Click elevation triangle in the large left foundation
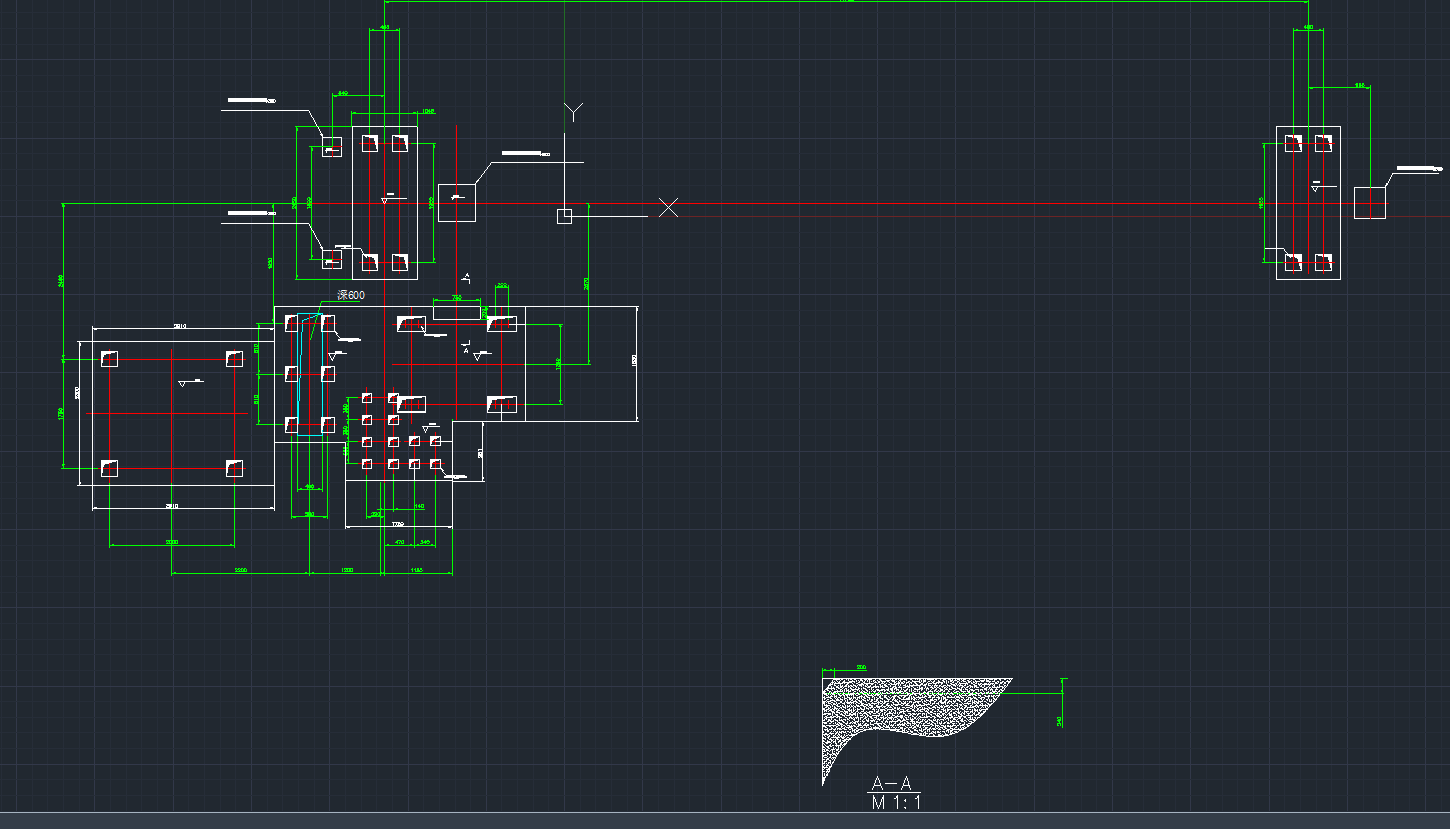This screenshot has height=829, width=1450. coord(183,383)
